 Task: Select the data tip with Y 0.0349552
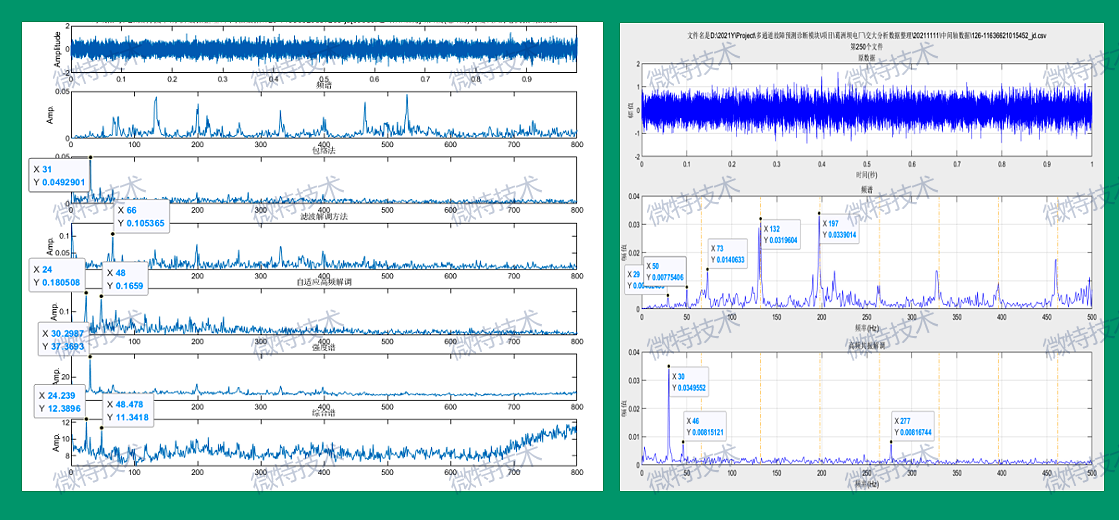(x=690, y=382)
